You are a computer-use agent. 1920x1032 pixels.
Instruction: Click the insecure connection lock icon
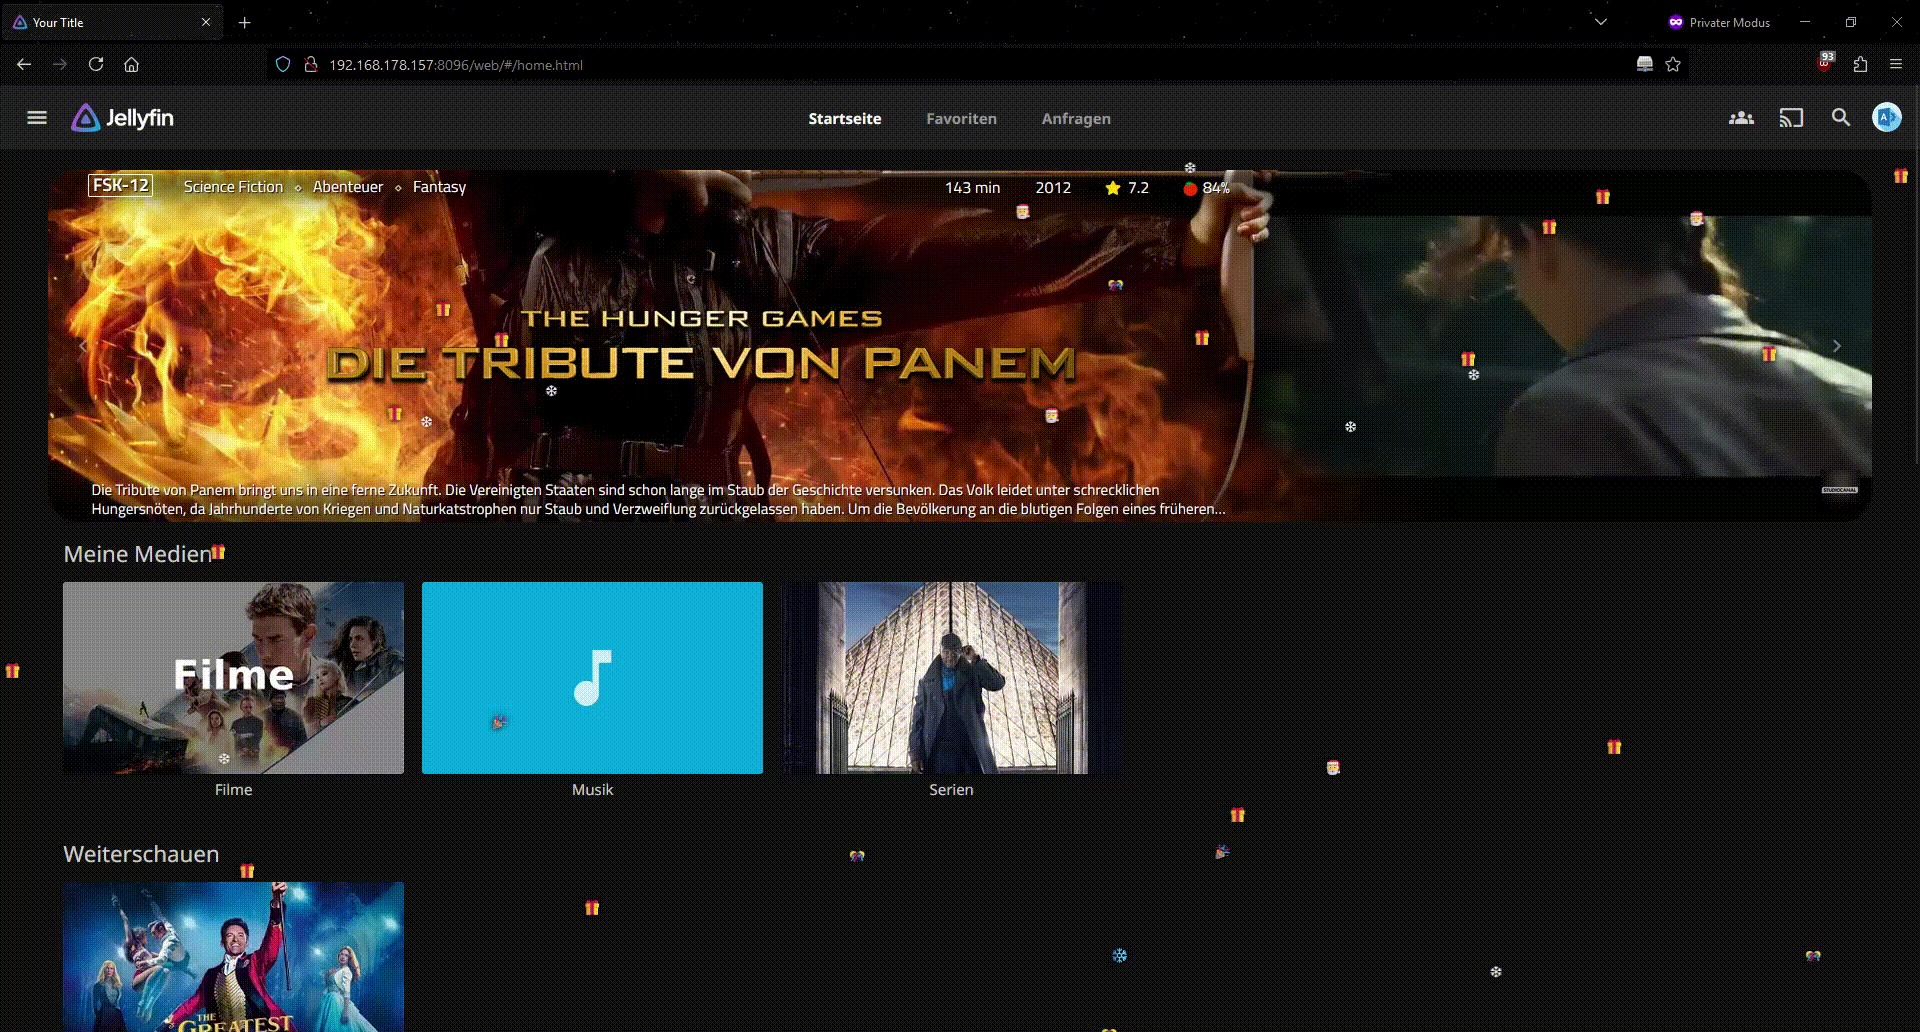tap(311, 64)
